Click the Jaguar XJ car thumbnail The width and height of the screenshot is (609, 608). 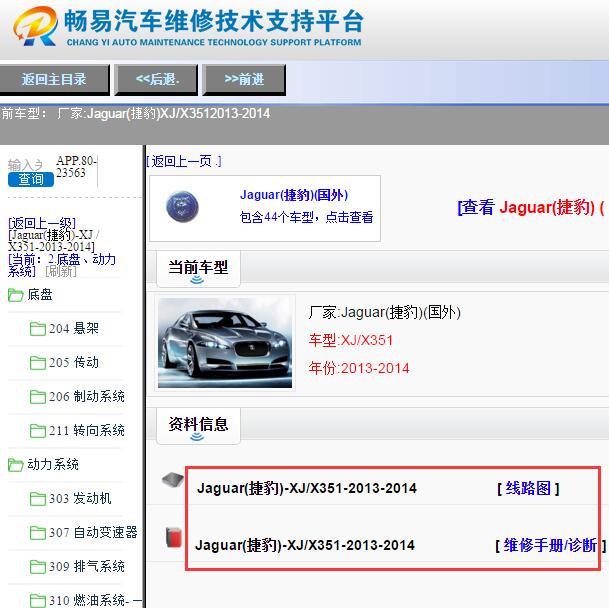tap(225, 343)
